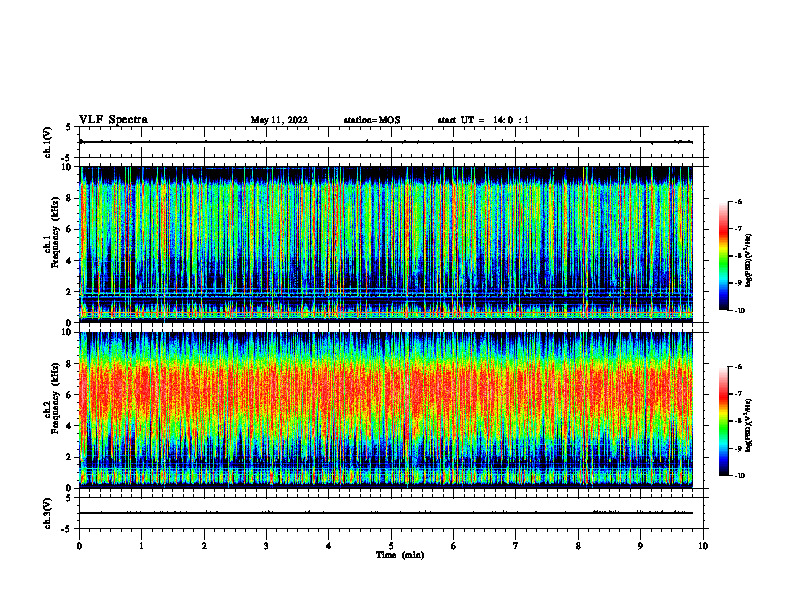Click the ch.2 spectrogram color bar

723,421
